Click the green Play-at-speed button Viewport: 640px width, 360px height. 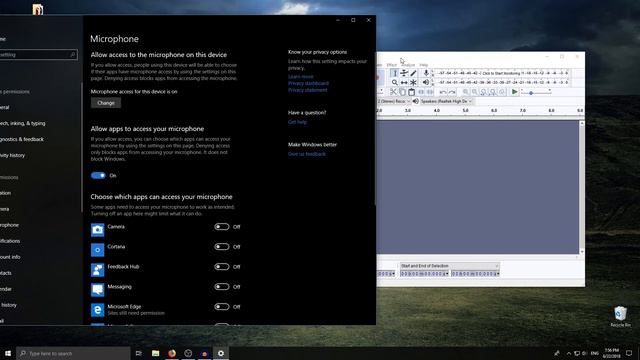point(514,92)
